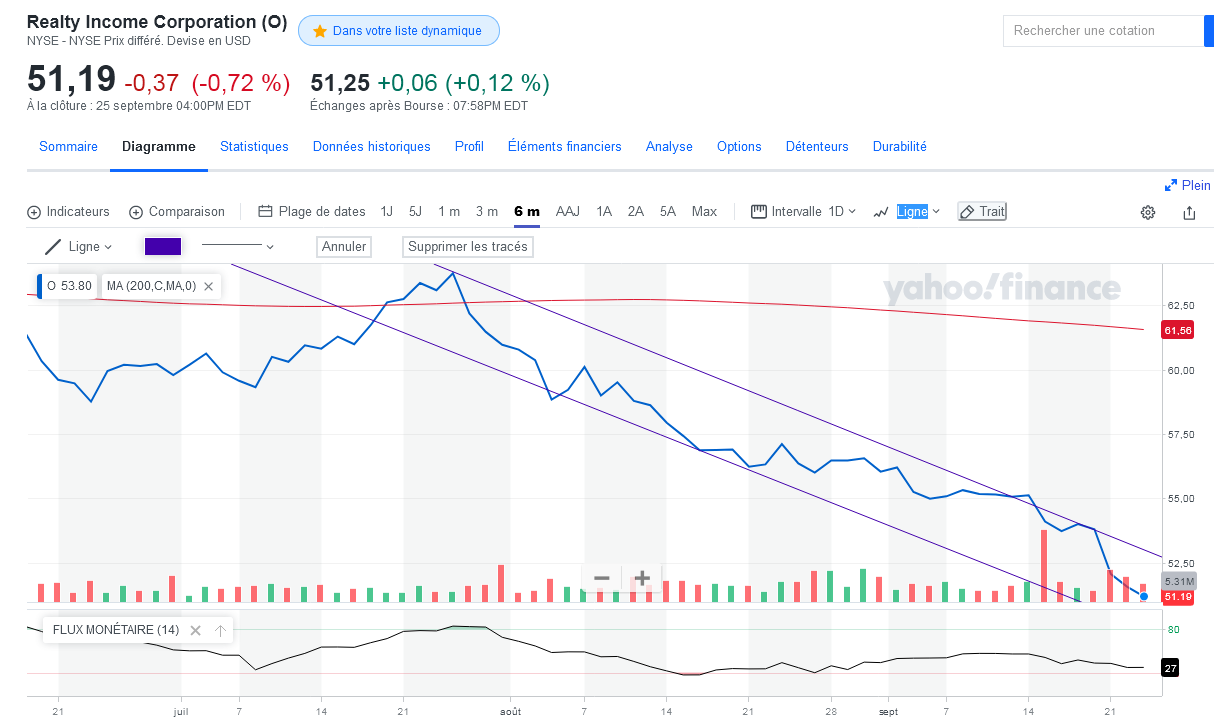This screenshot has width=1214, height=723.
Task: Open Intervalle 1D dropdown
Action: coord(804,212)
